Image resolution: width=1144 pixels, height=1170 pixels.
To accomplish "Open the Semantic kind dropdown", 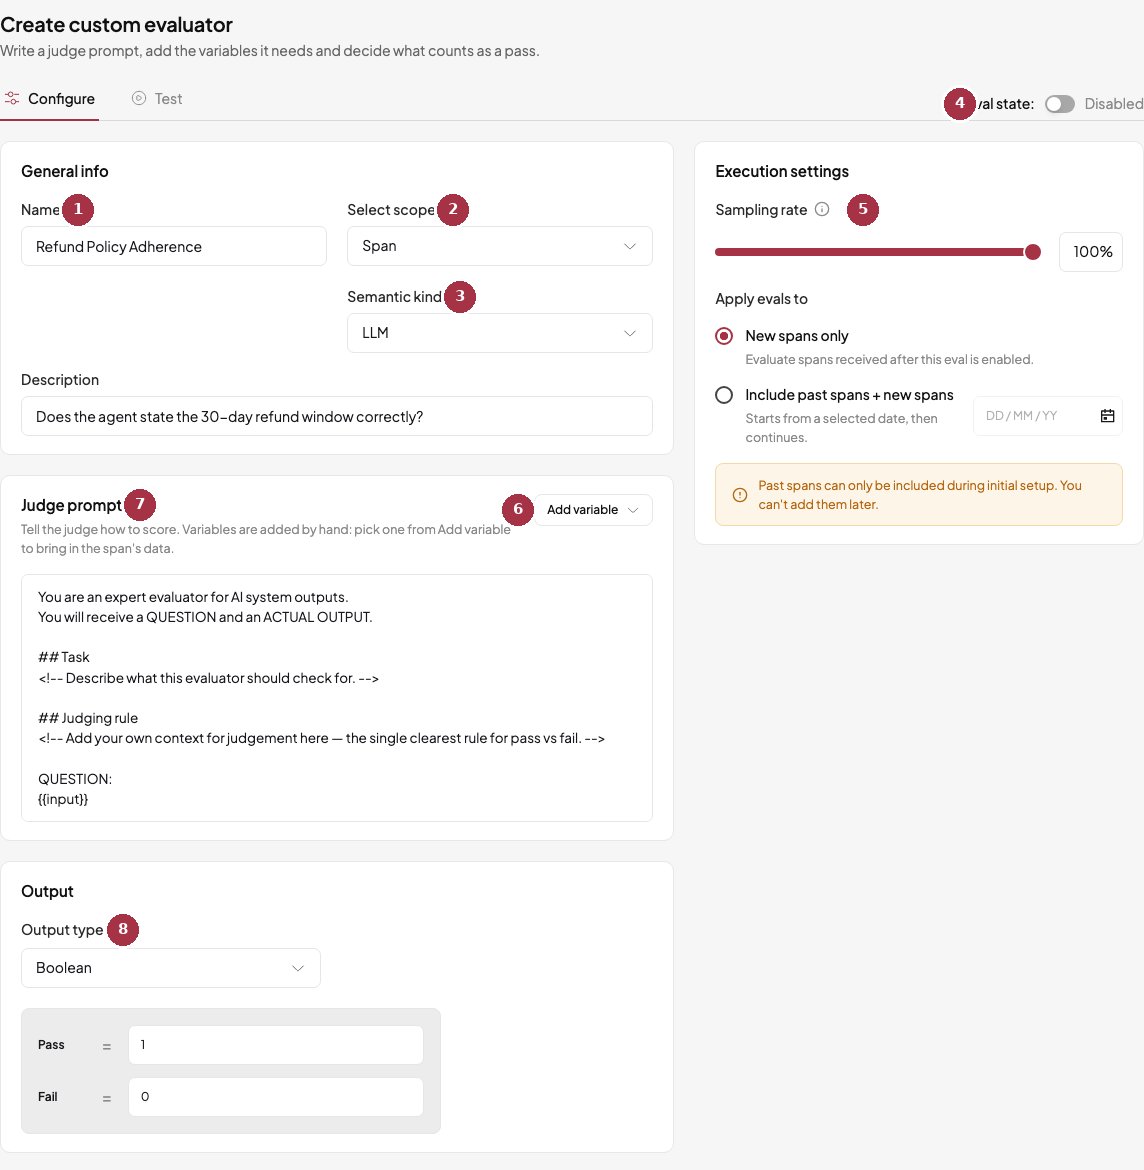I will click(x=499, y=333).
